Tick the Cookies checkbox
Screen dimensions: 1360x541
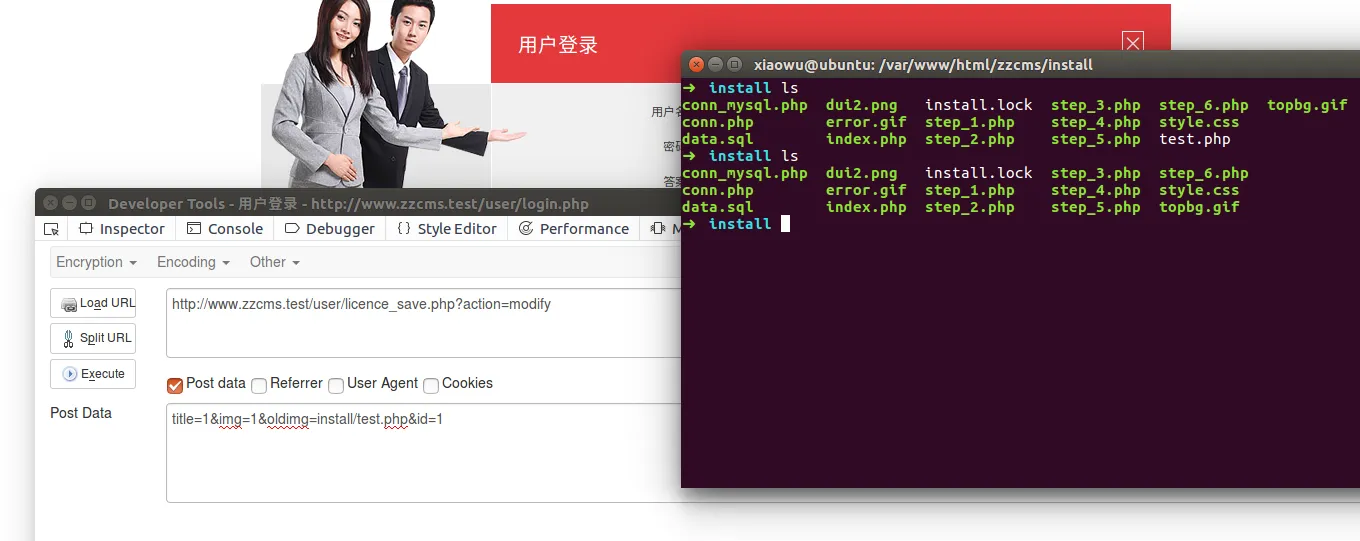431,385
